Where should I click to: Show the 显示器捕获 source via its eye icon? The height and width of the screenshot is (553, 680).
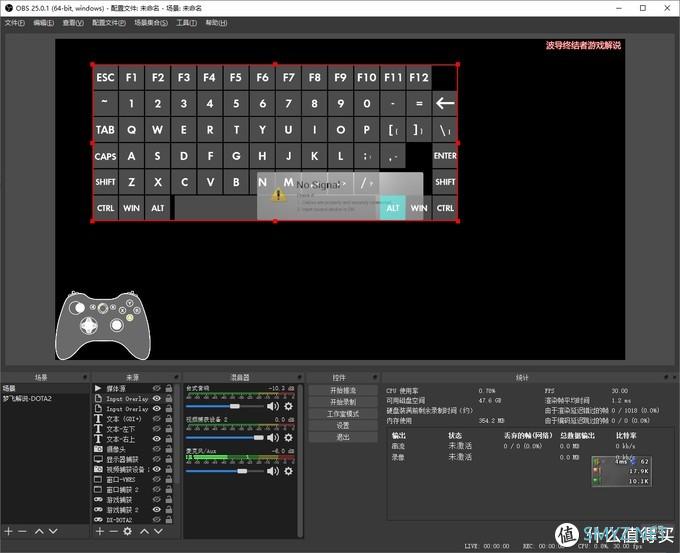point(157,459)
